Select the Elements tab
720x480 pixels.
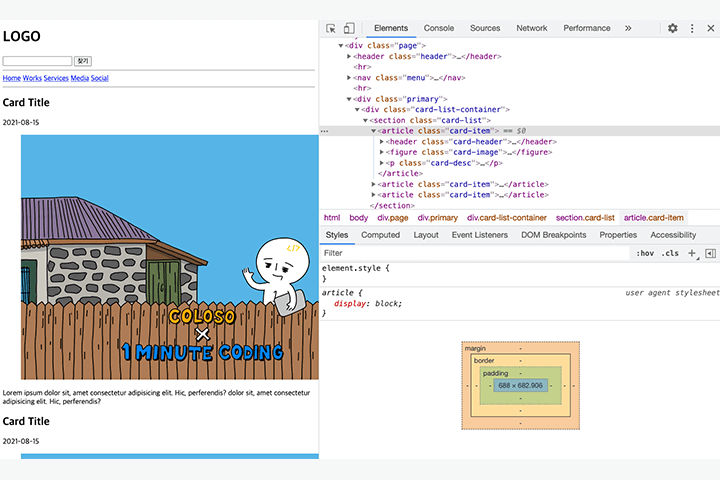[x=391, y=28]
